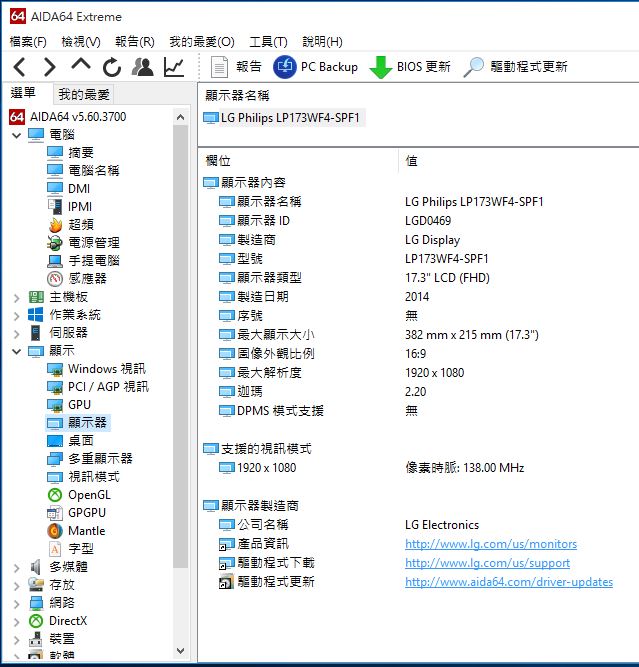Open the GPGPU icon item
The image size is (639, 667).
point(55,513)
